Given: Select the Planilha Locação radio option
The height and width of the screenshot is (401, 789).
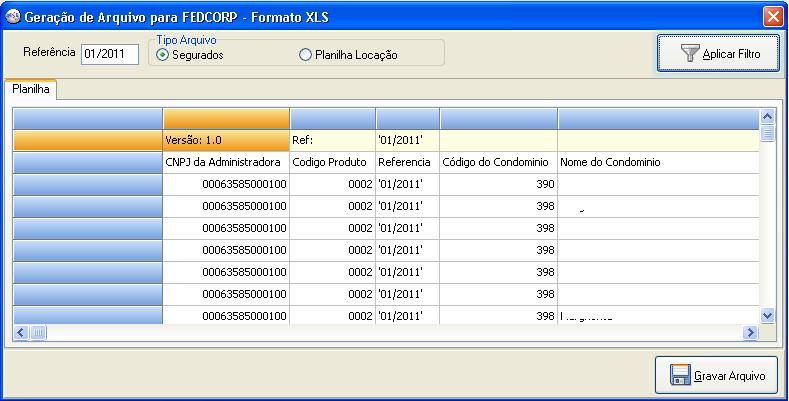Looking at the screenshot, I should point(306,55).
